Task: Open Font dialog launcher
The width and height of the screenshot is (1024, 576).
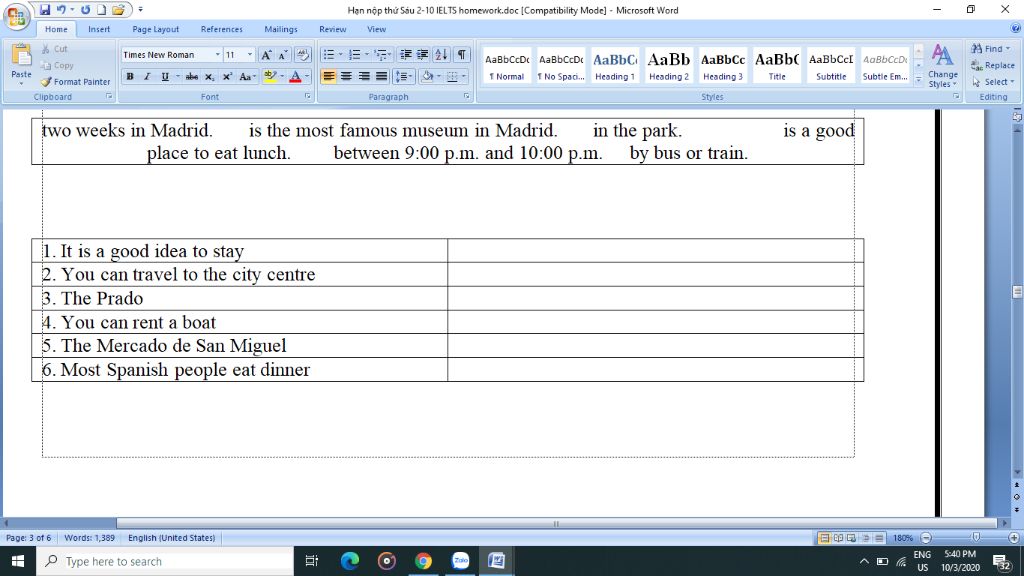Action: point(307,96)
